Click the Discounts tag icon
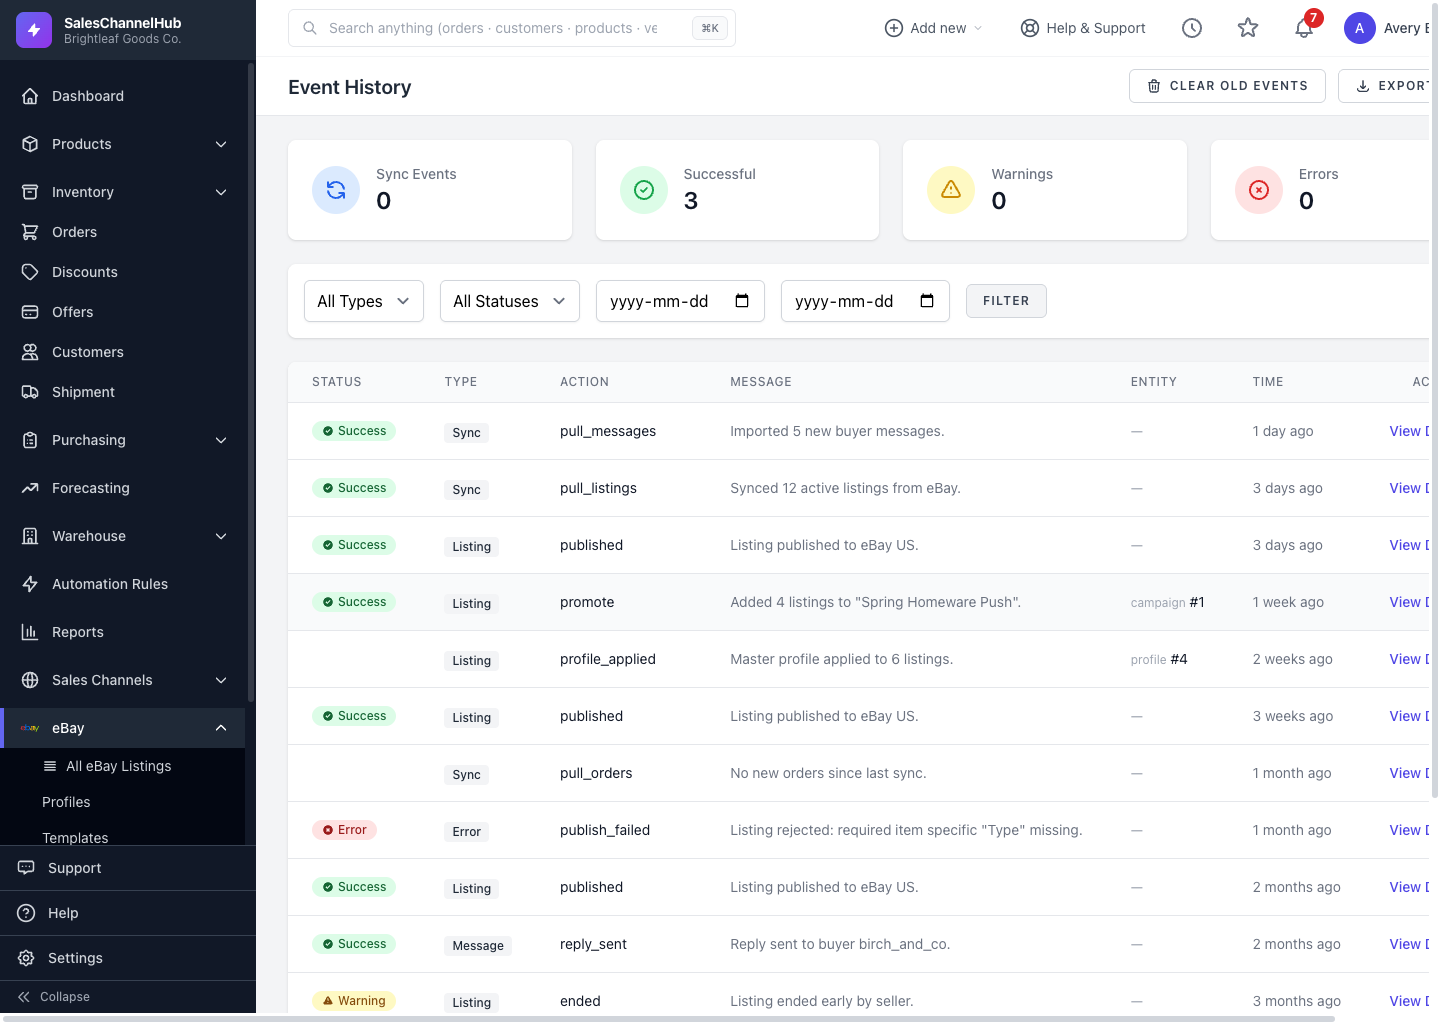The height and width of the screenshot is (1024, 1440). [x=30, y=272]
